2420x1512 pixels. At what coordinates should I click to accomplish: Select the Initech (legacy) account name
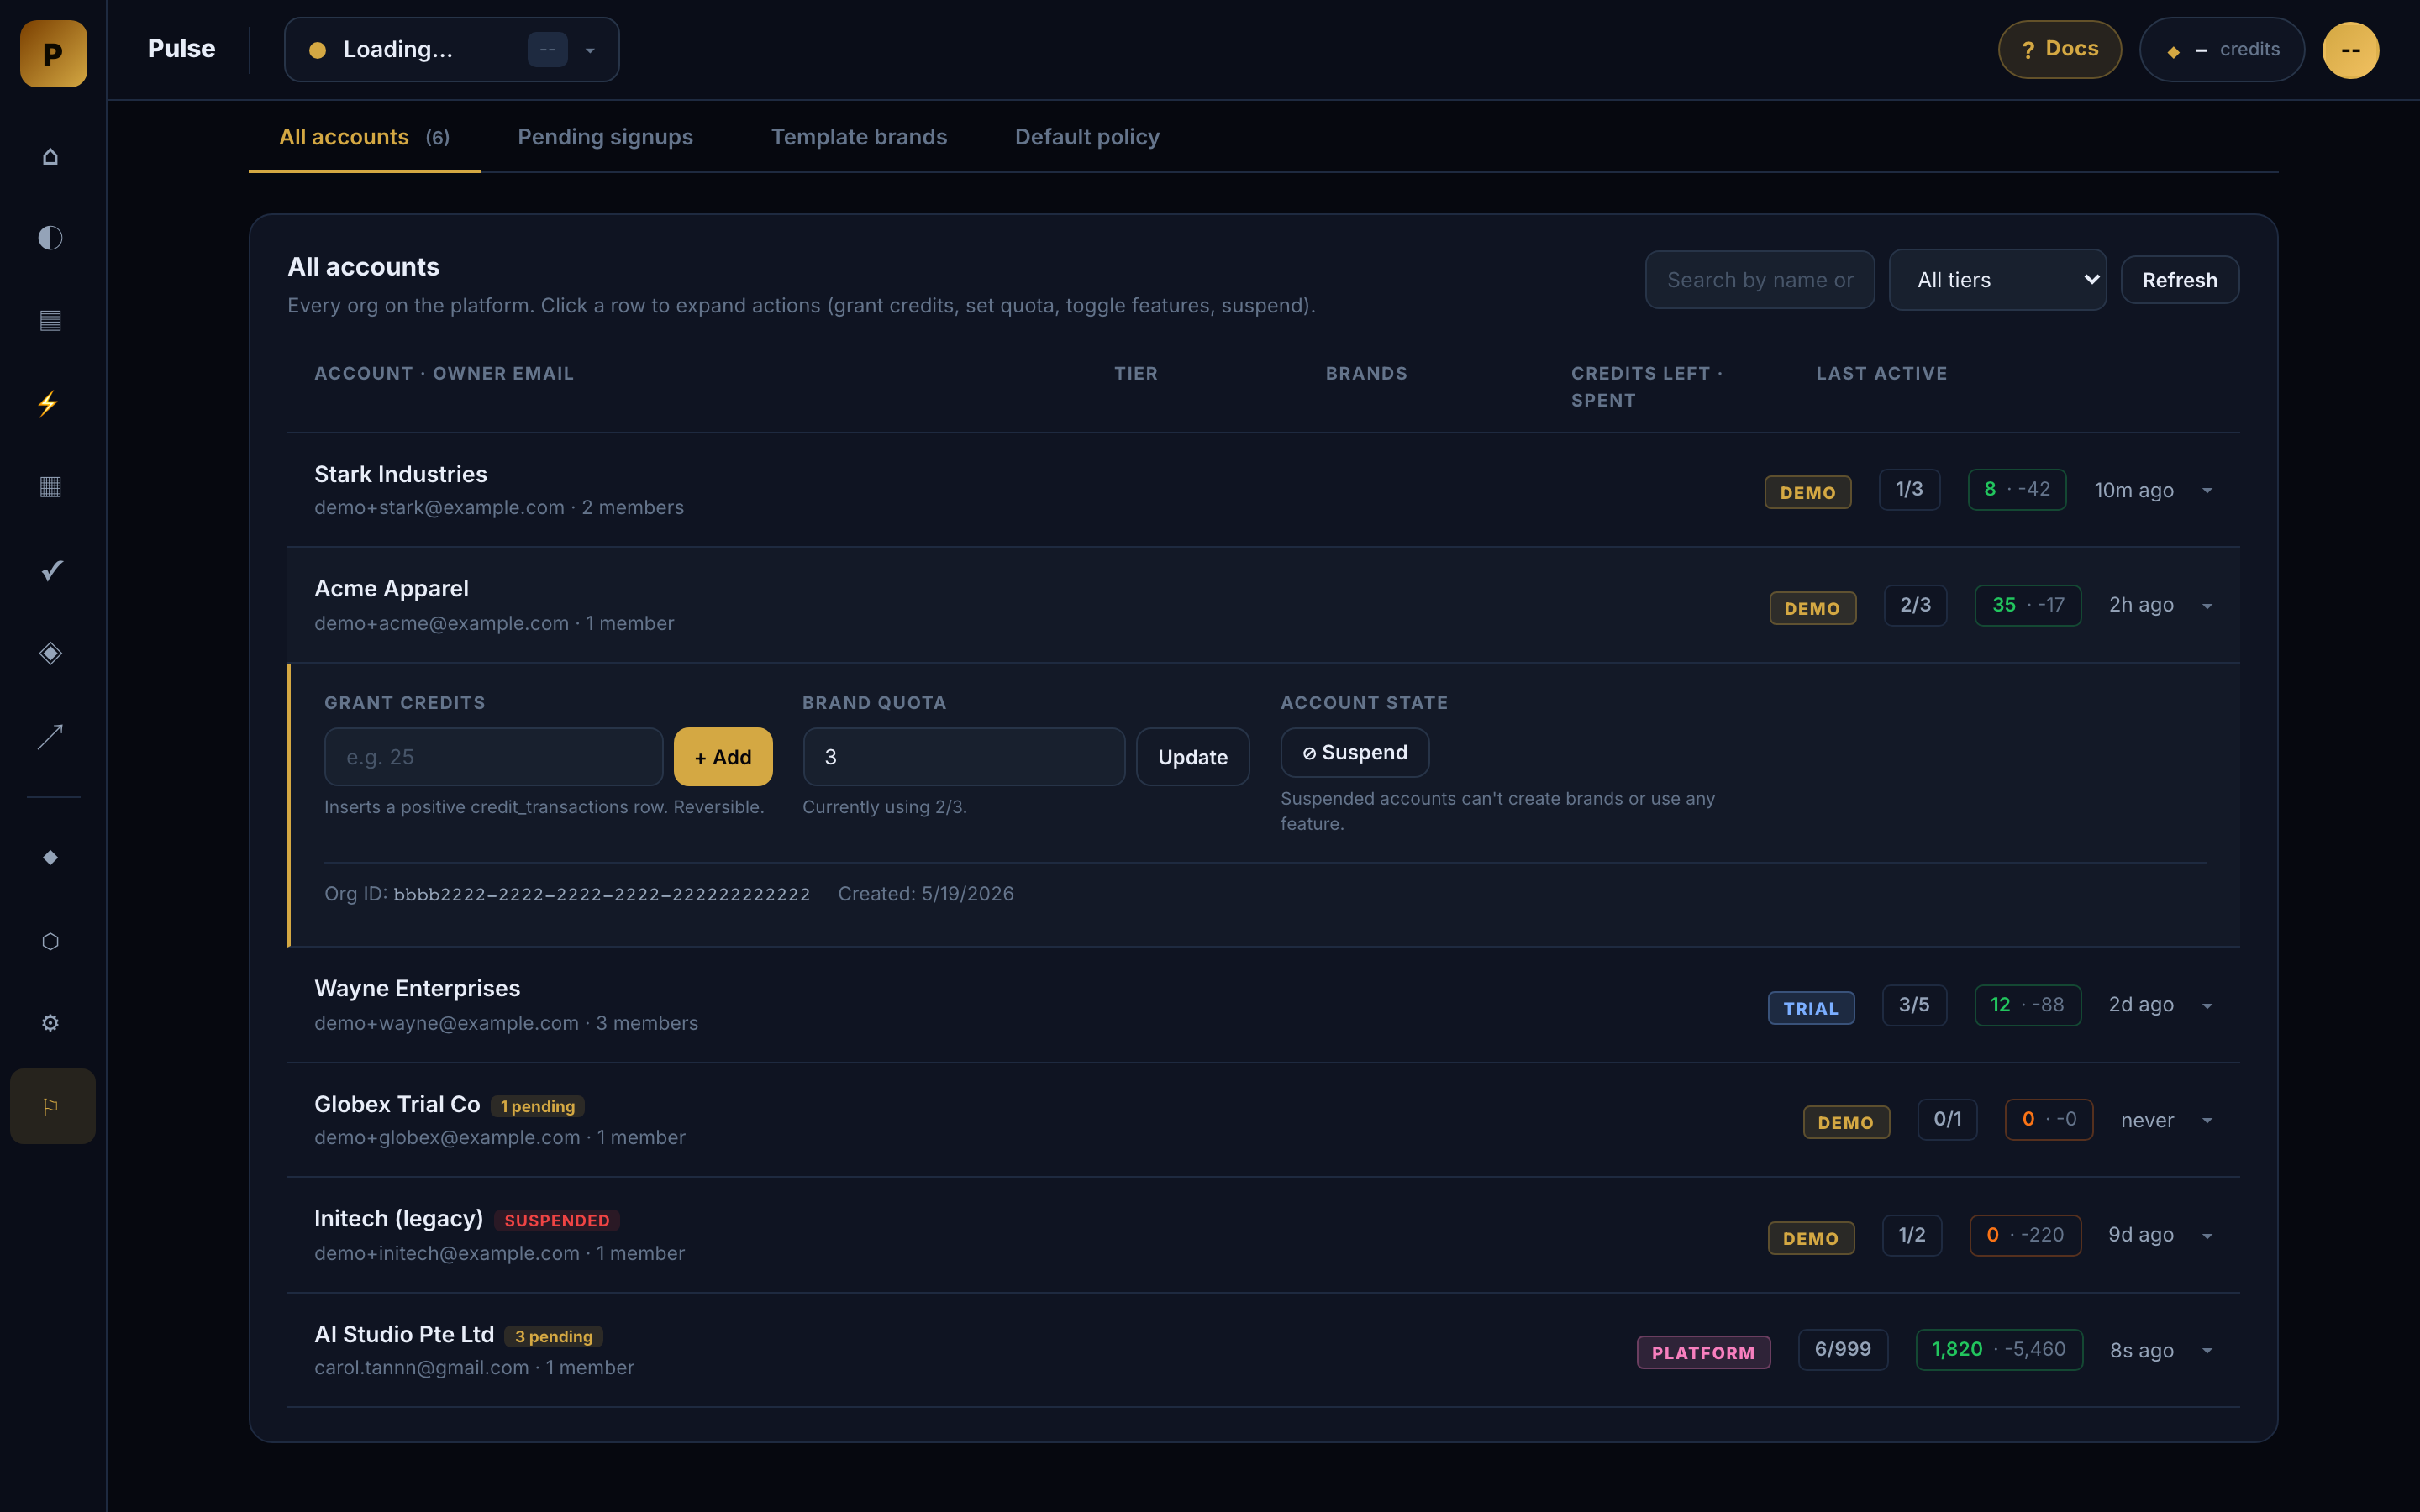[398, 1219]
